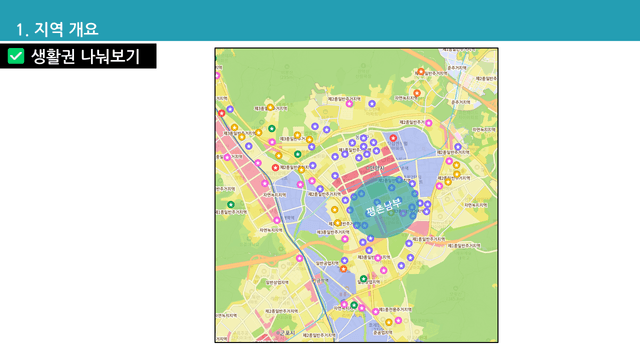Select the topmost orange-red star marker
The image size is (640, 360).
[420, 72]
